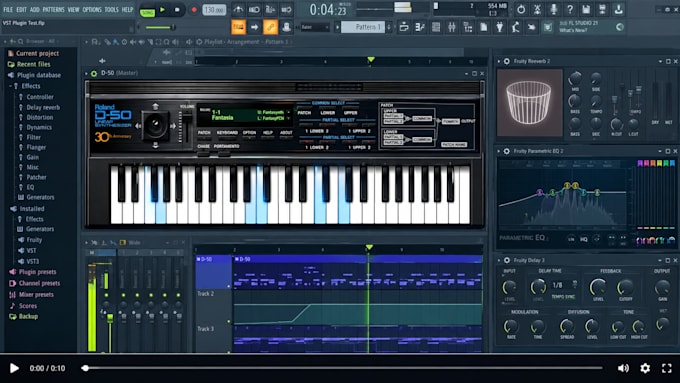Open the TOOLS menu
Viewport: 680px width, 383px height.
111,10
